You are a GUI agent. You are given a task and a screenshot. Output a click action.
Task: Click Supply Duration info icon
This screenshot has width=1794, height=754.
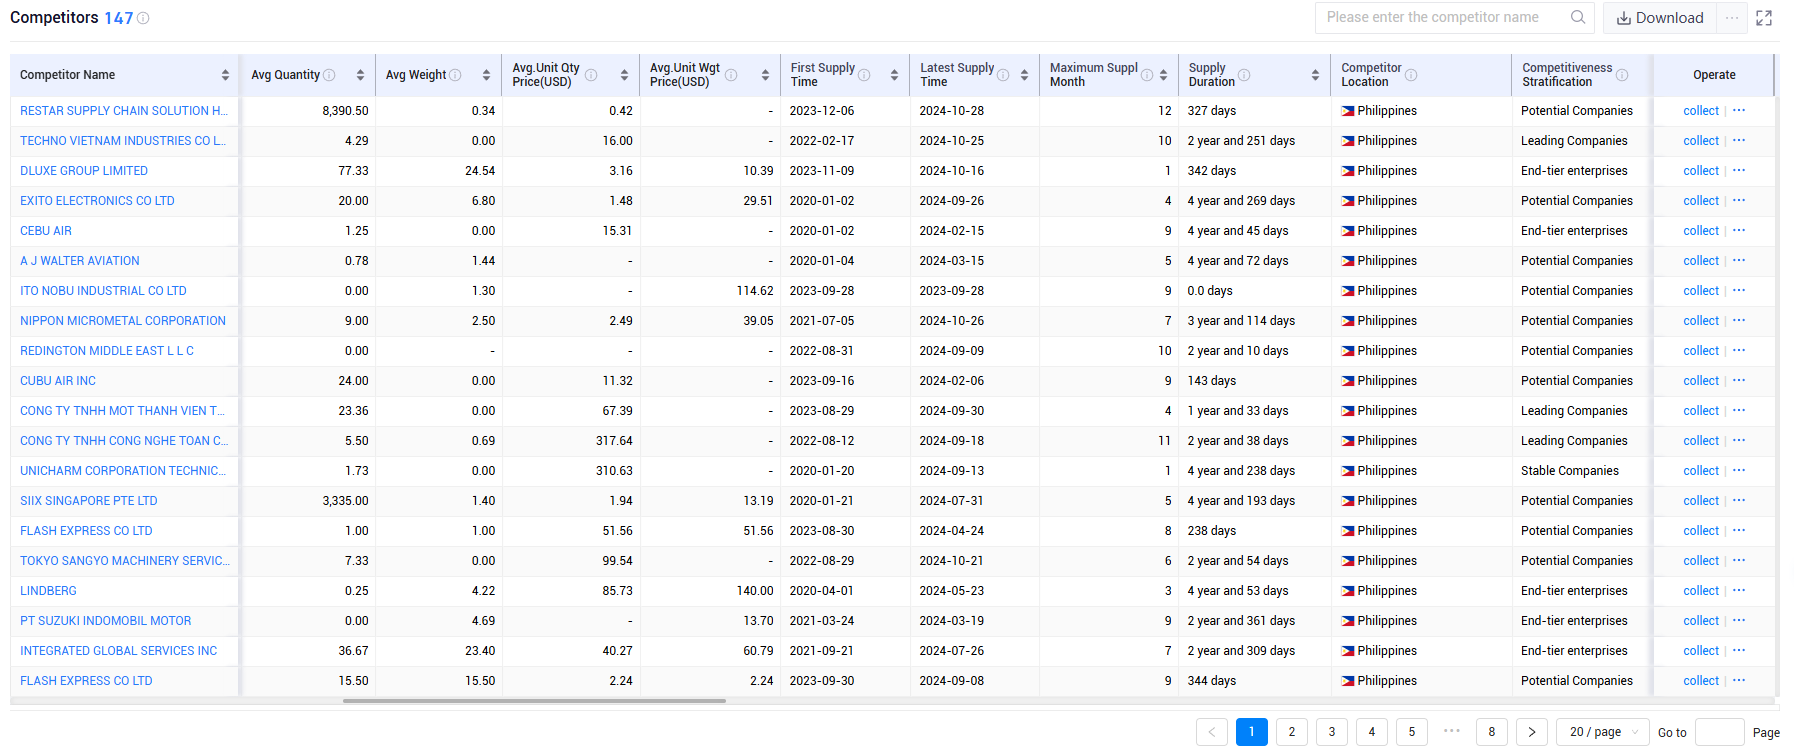1244,75
